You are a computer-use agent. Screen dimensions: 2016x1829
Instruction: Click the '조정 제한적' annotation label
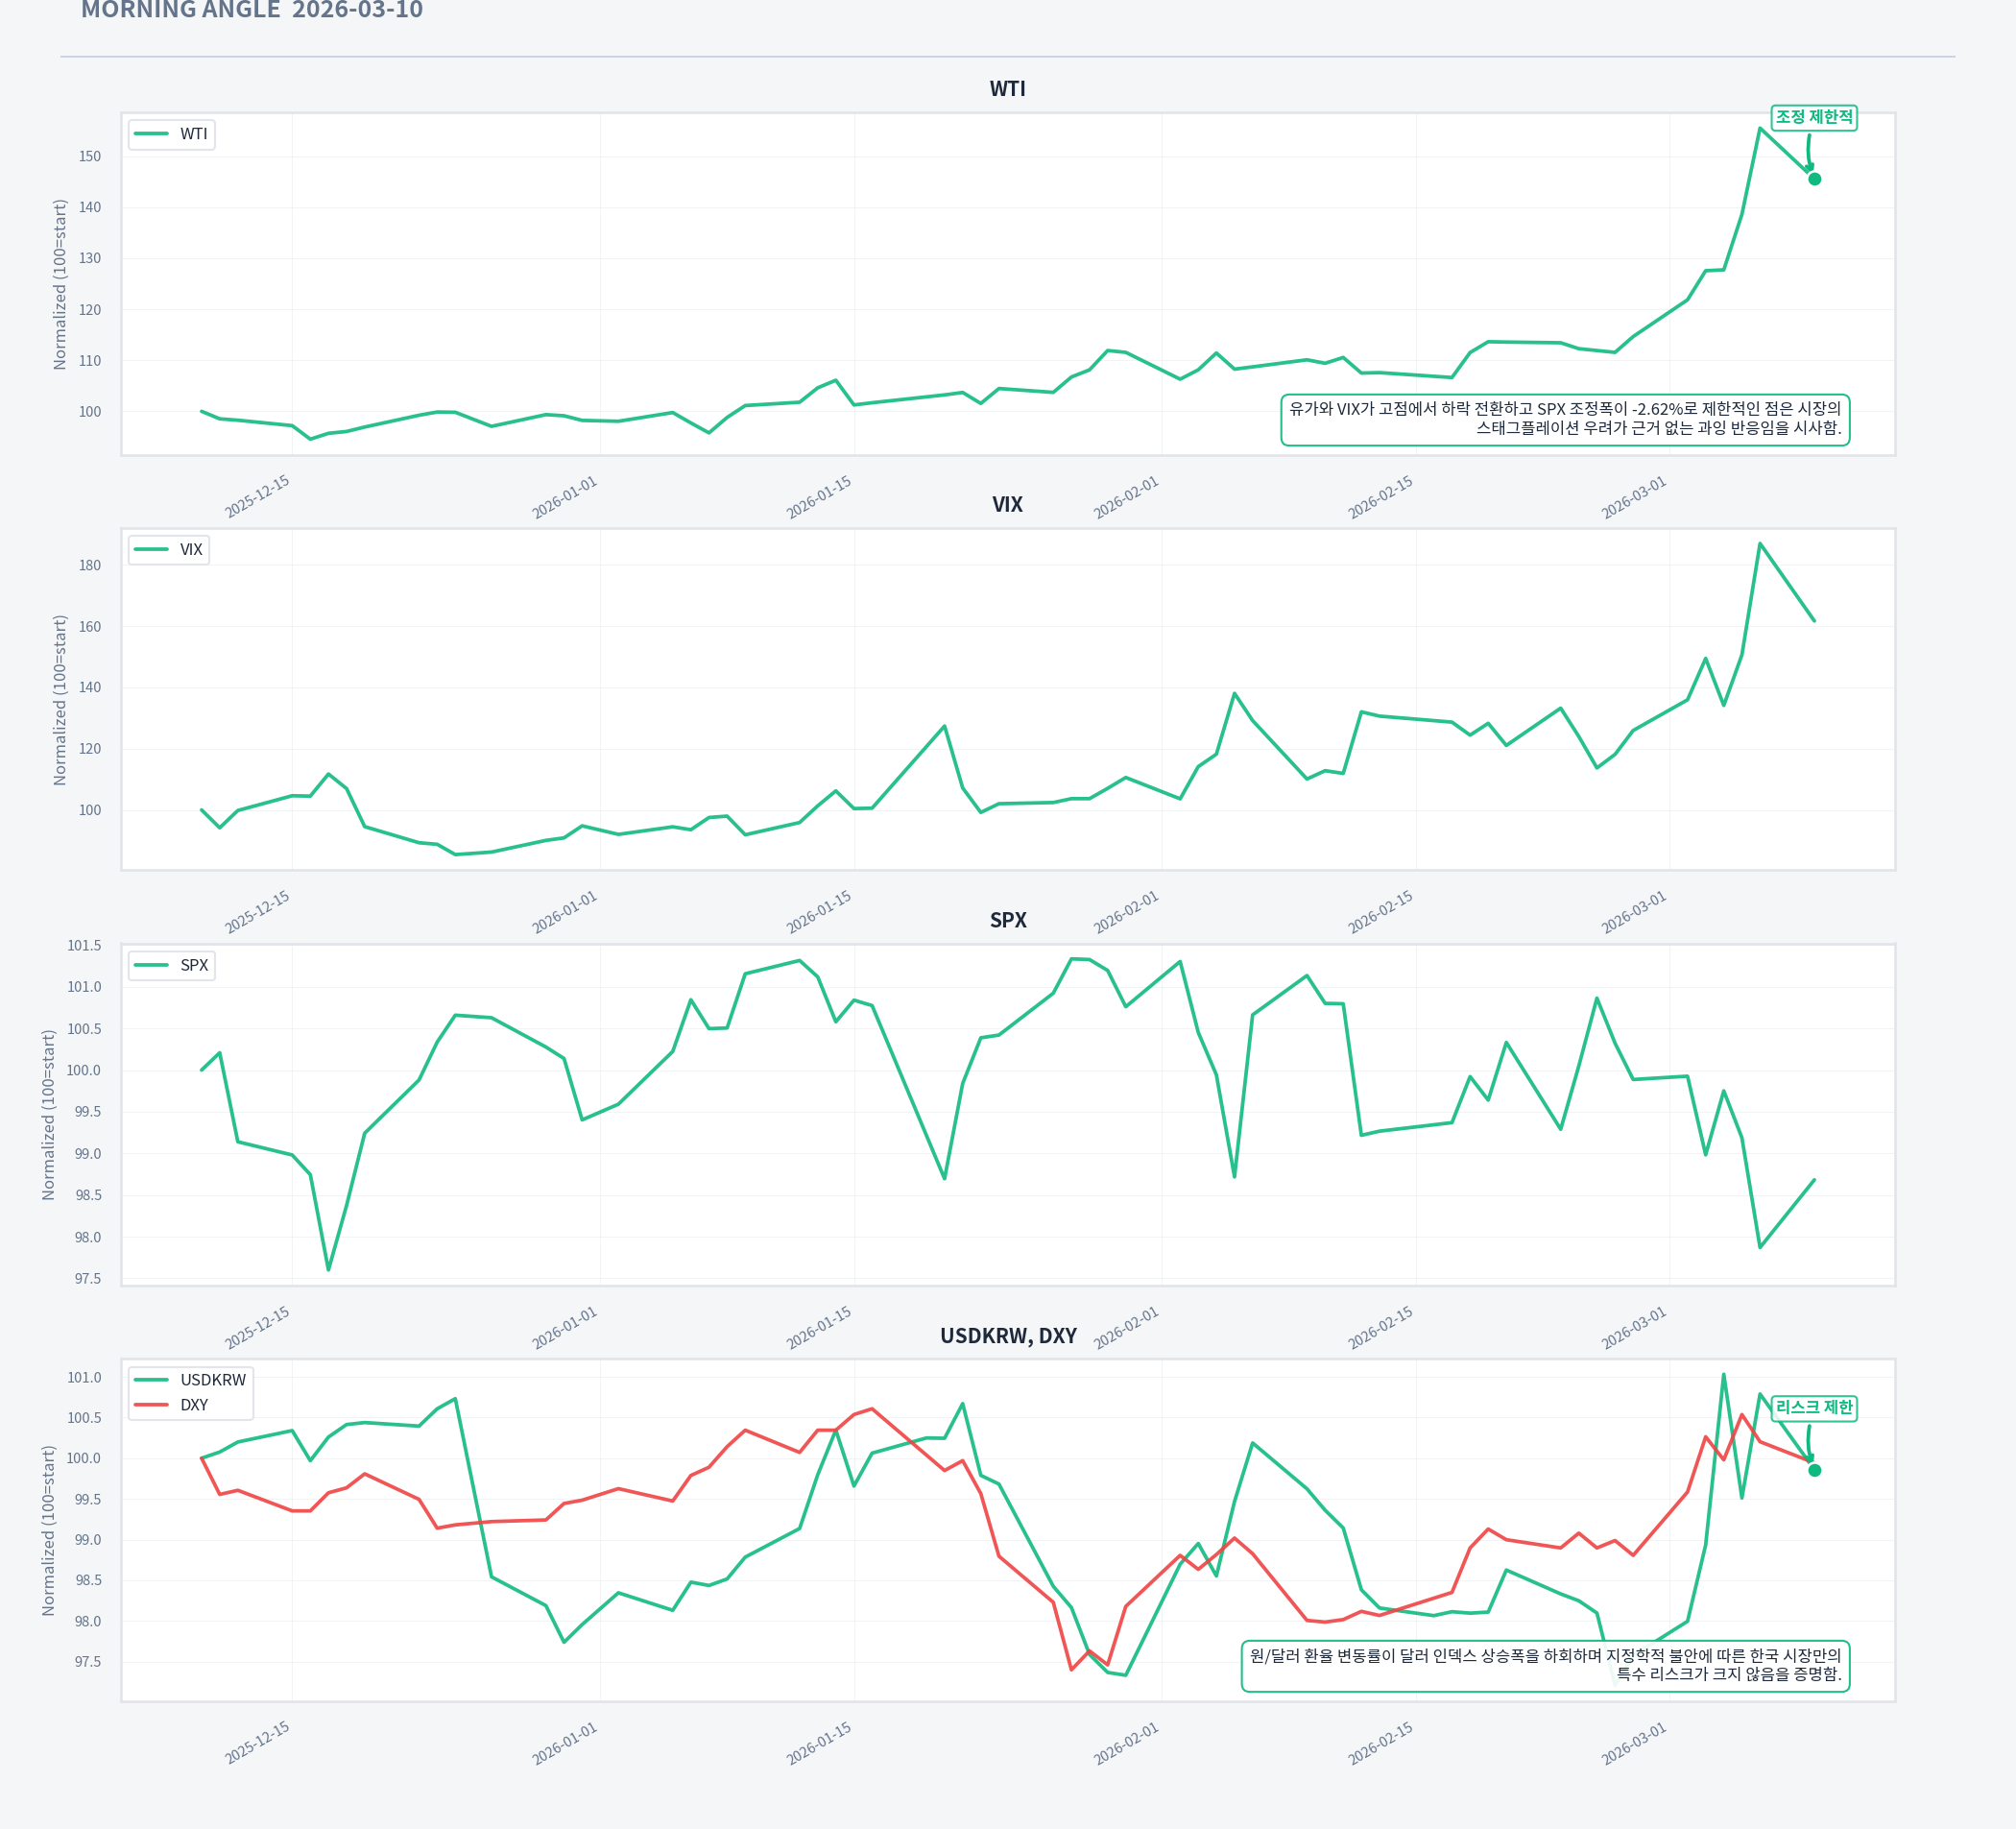coord(1813,117)
